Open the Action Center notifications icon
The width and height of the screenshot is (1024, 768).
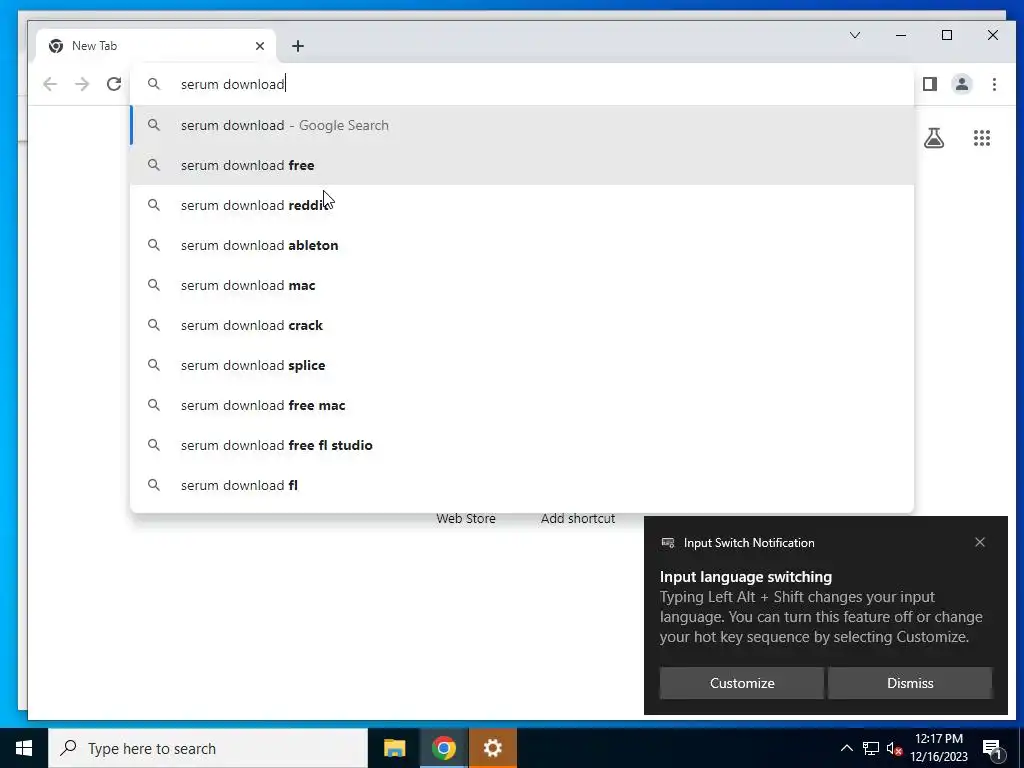(x=993, y=749)
